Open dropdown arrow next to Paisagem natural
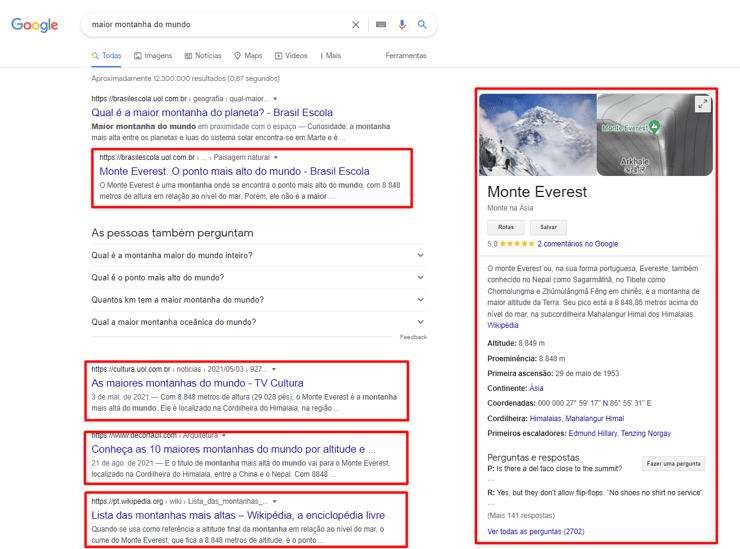The image size is (740, 549). click(276, 158)
